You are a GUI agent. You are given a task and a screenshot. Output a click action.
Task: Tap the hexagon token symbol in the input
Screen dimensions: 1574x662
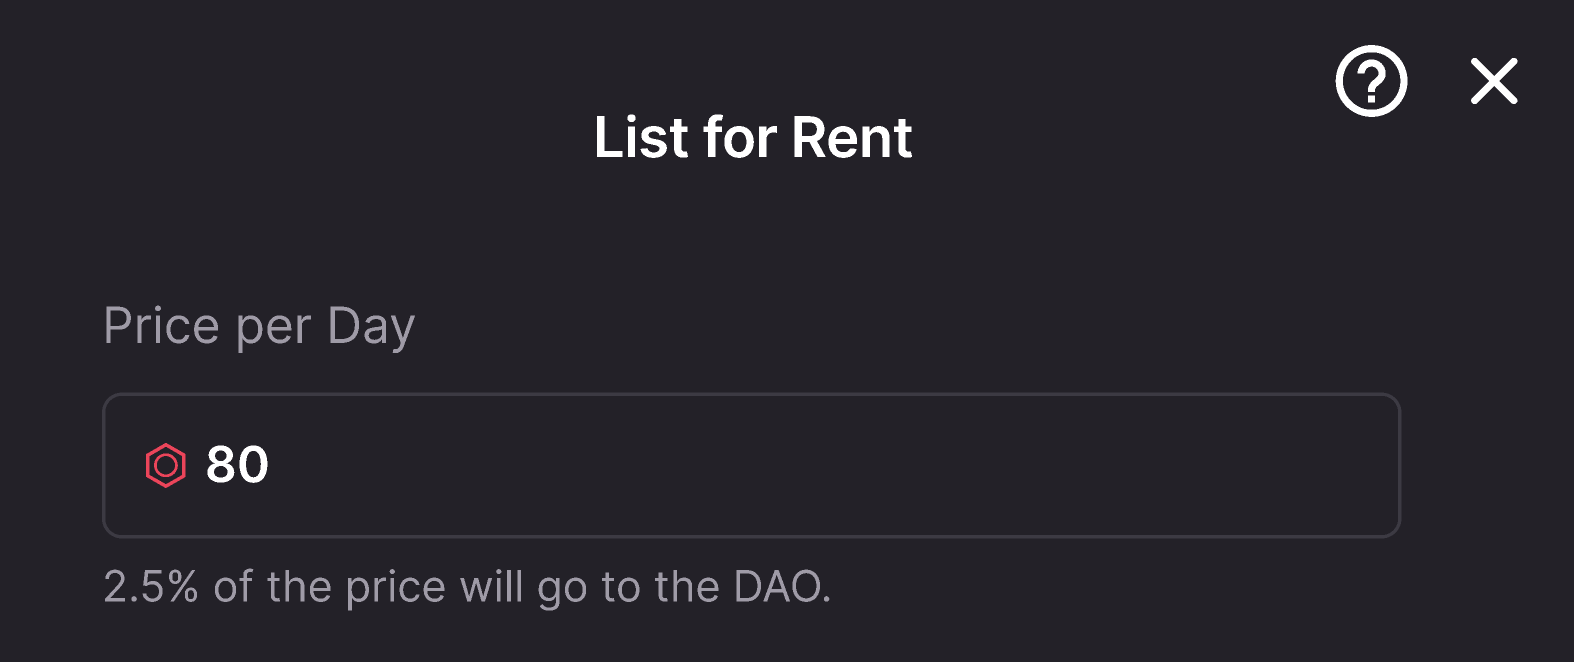166,465
